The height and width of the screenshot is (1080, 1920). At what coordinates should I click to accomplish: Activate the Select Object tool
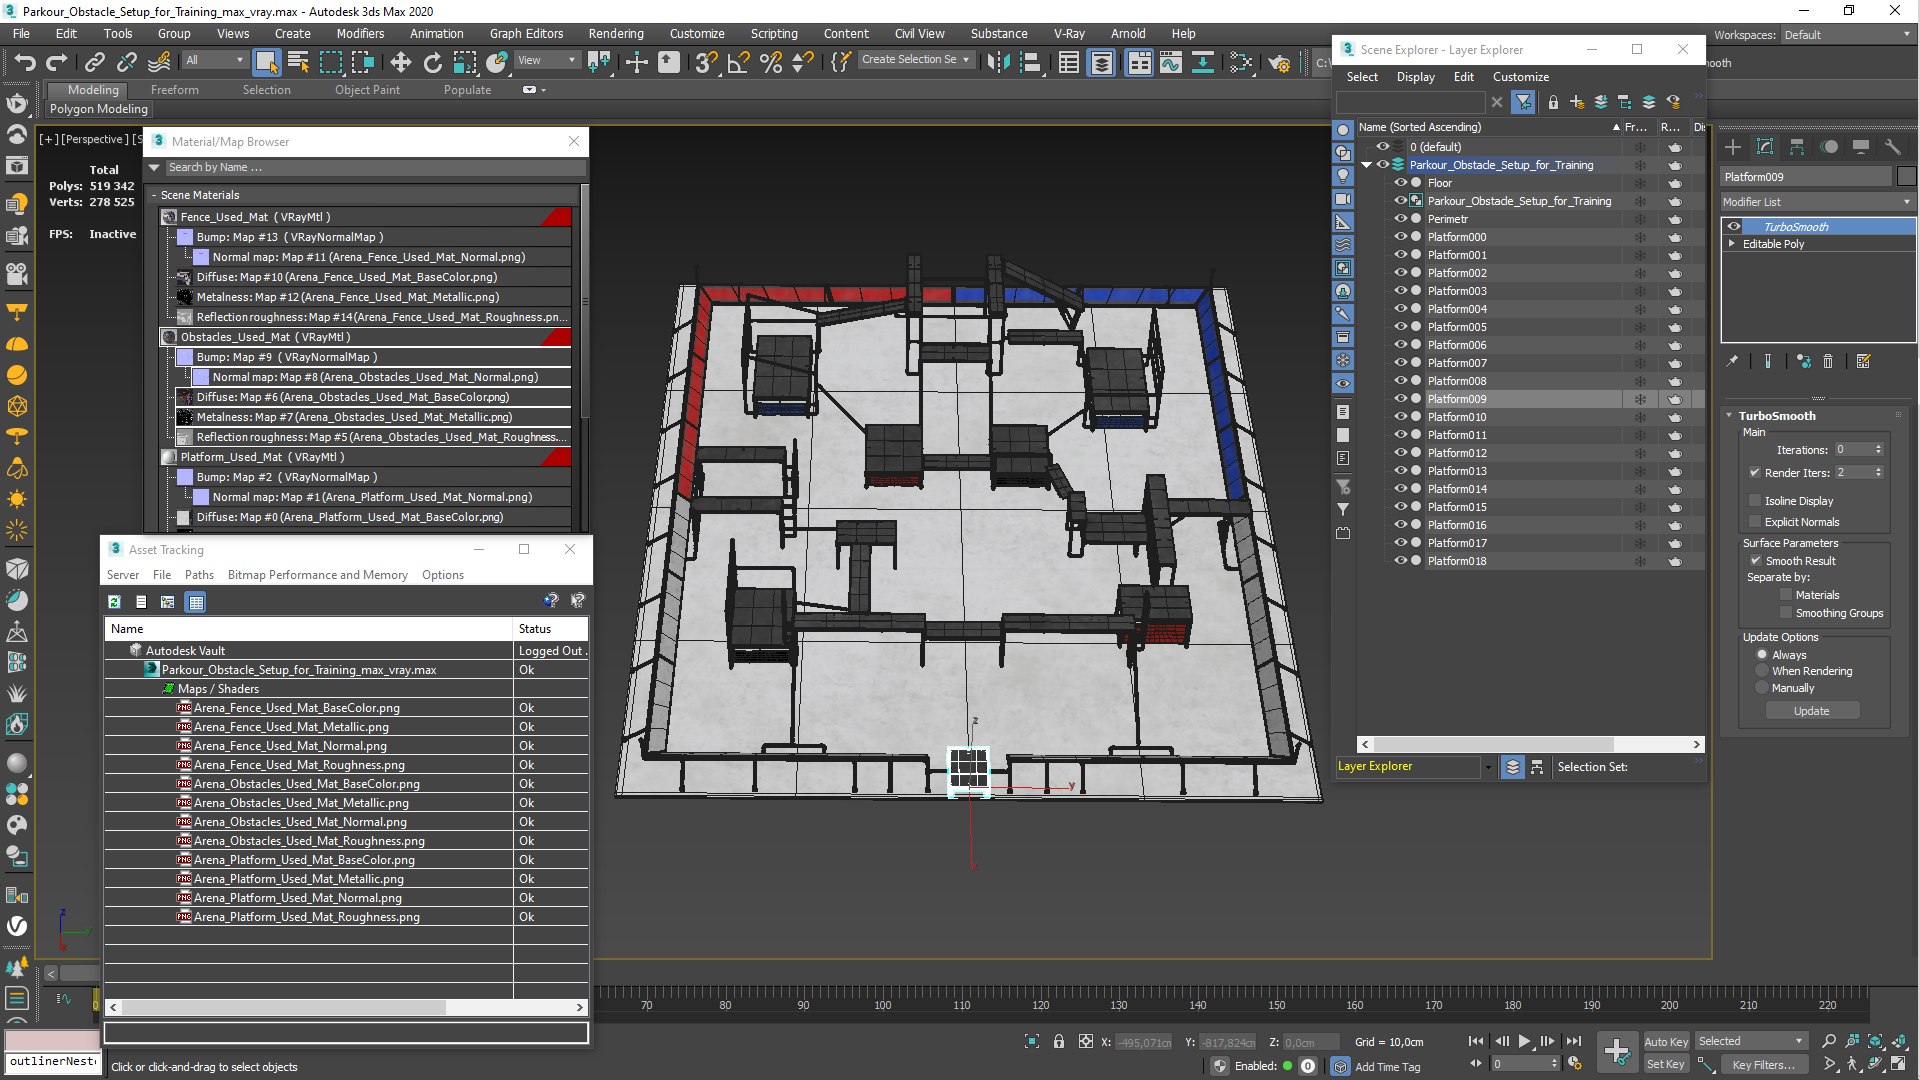(x=266, y=63)
